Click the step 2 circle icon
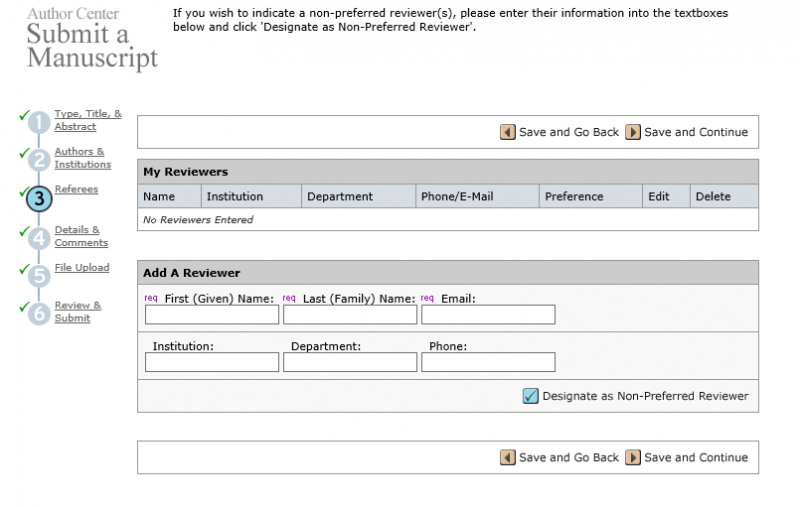Image resolution: width=800 pixels, height=507 pixels. (x=38, y=160)
